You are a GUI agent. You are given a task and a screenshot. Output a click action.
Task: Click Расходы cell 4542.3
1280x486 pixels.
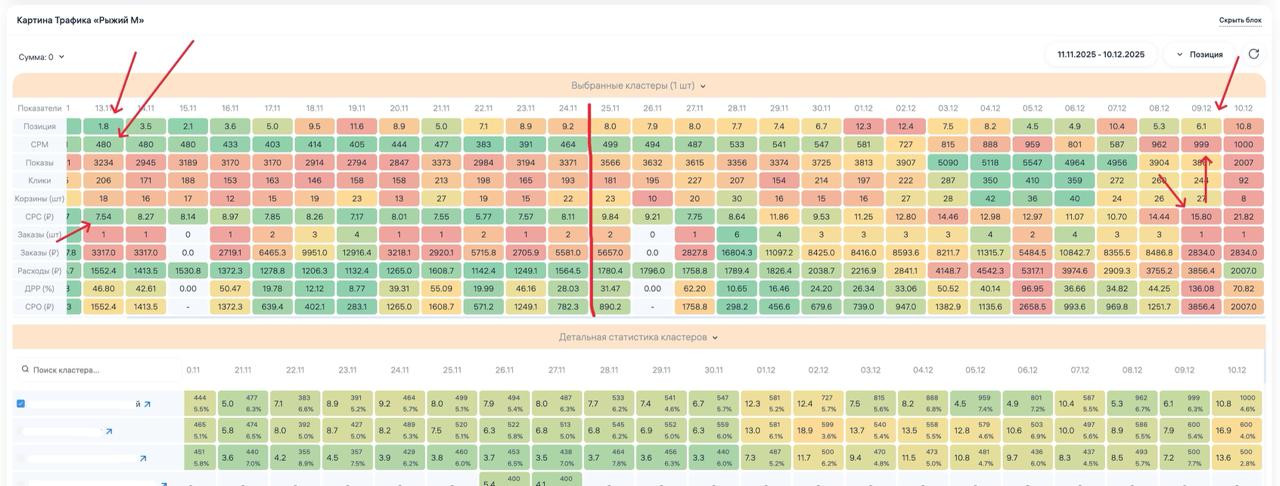990,270
